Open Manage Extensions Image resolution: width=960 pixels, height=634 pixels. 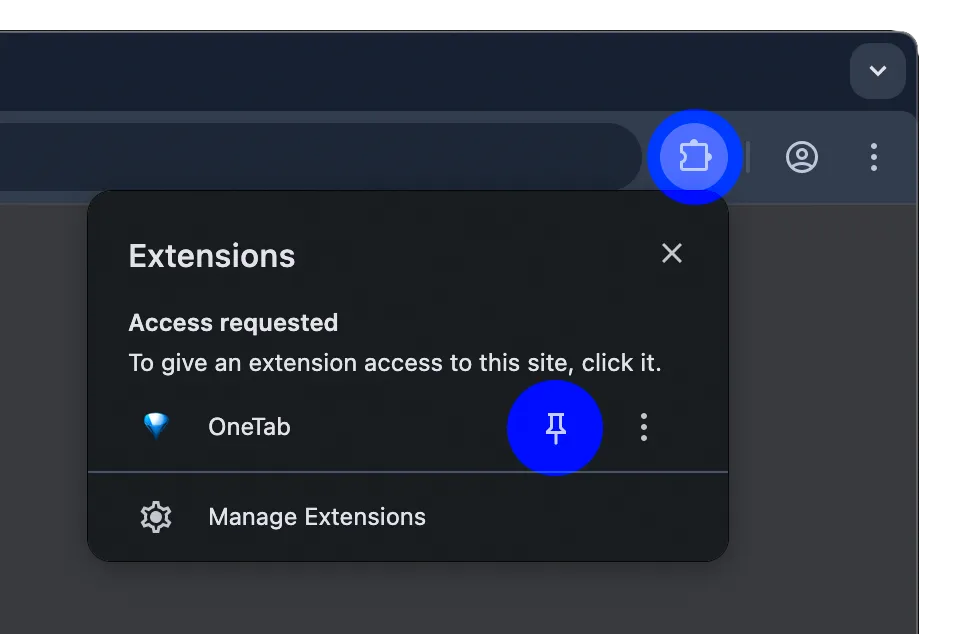(x=316, y=517)
